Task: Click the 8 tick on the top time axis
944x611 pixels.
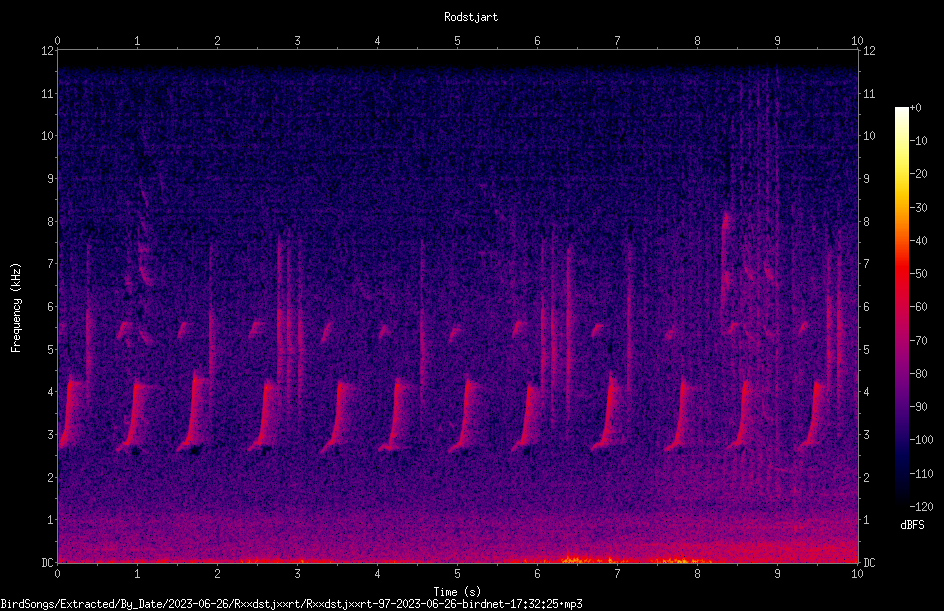Action: (697, 40)
